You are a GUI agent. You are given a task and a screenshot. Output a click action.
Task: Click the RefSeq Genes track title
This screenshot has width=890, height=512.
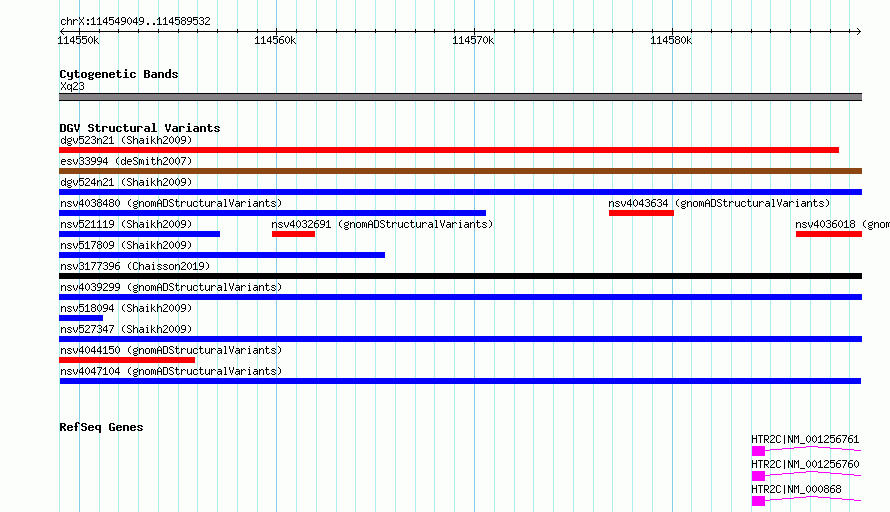click(x=101, y=427)
